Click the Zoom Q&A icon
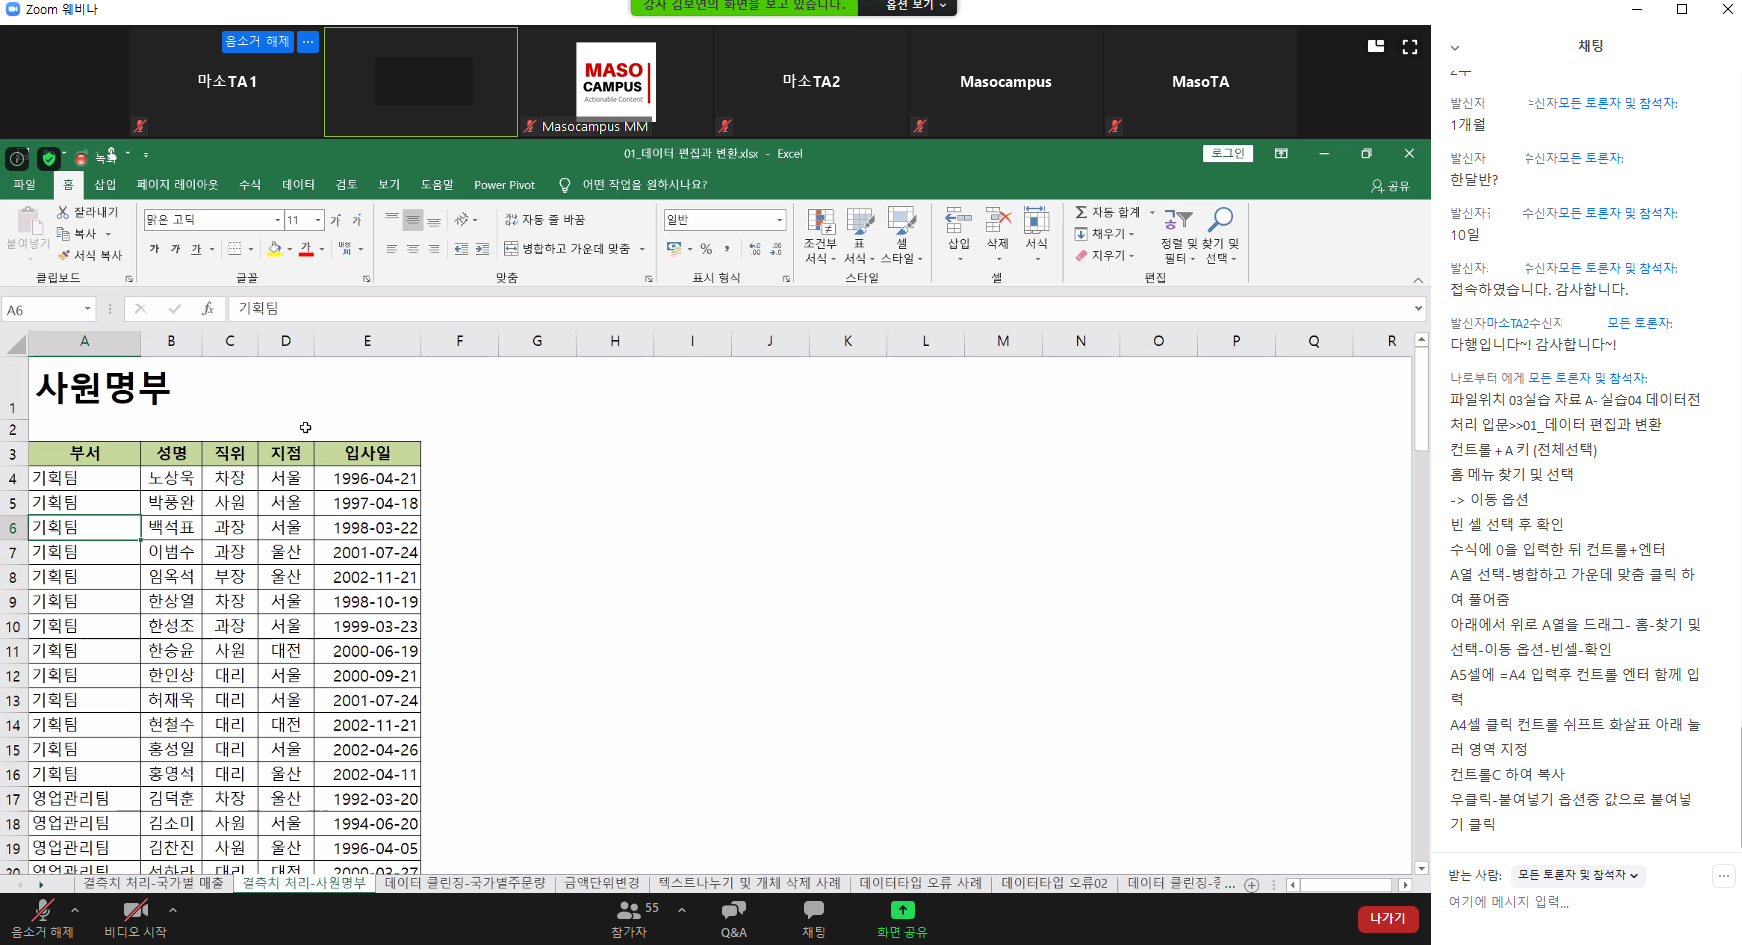1742x945 pixels. coord(733,910)
